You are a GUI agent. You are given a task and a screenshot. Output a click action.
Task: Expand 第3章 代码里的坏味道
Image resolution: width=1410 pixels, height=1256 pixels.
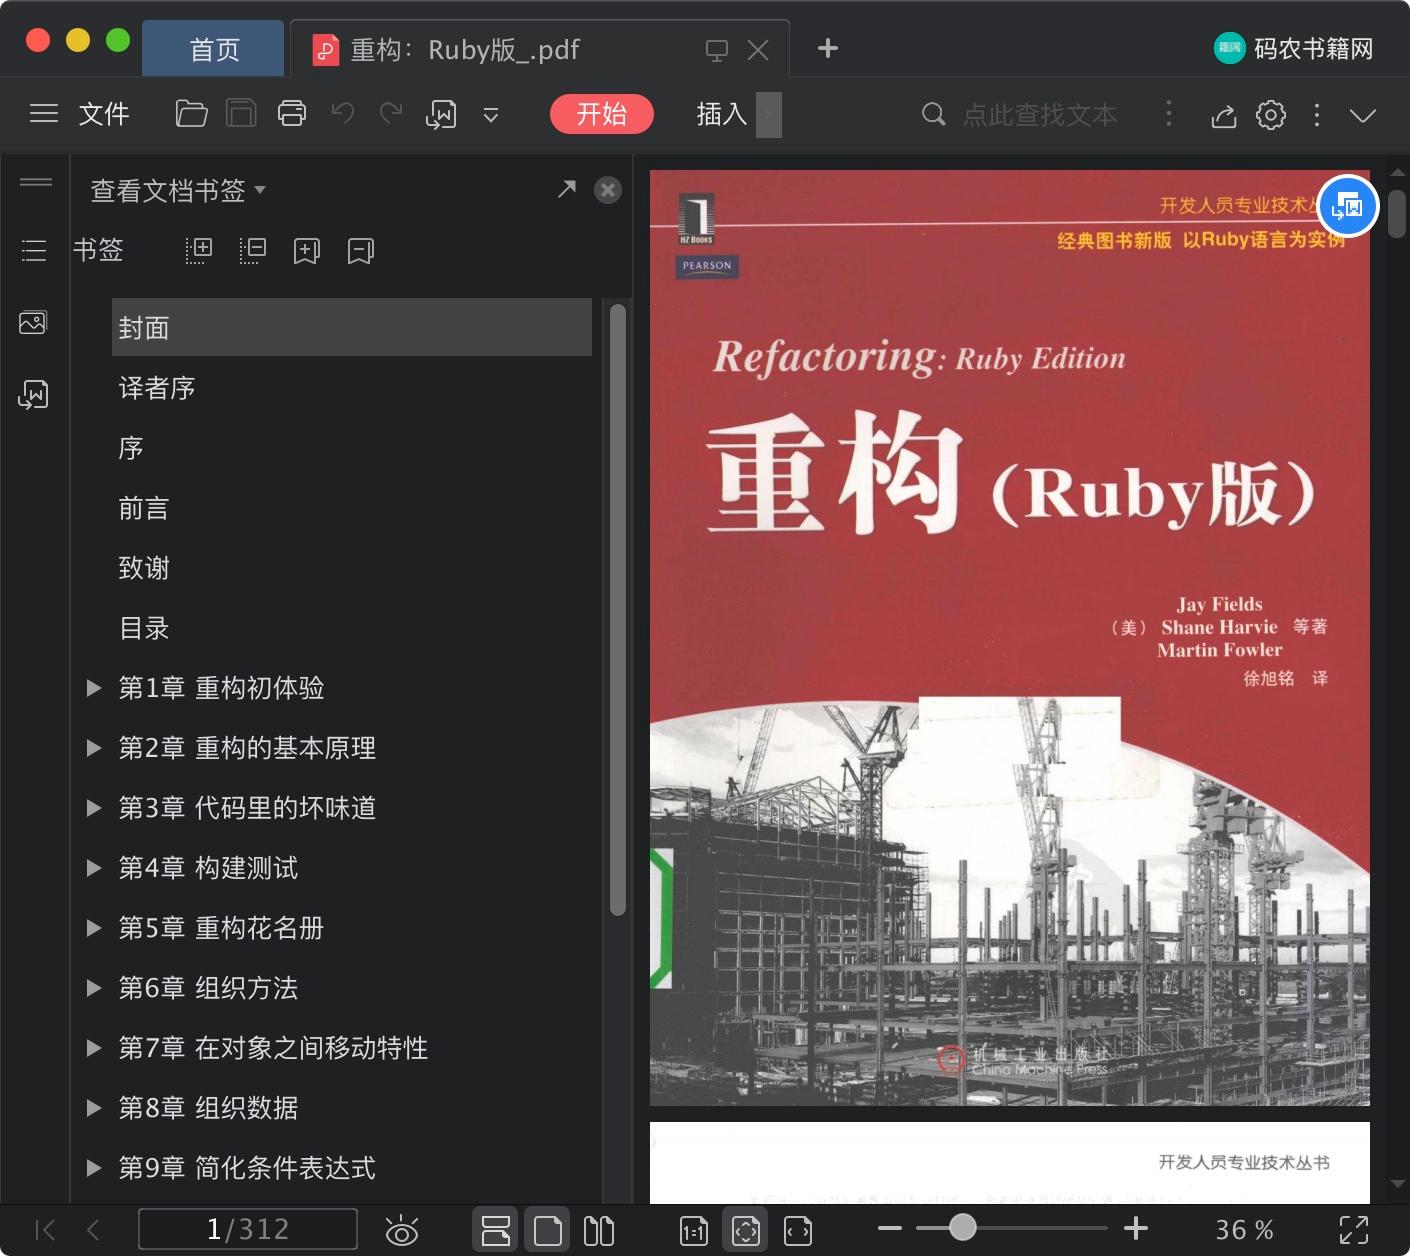(94, 808)
